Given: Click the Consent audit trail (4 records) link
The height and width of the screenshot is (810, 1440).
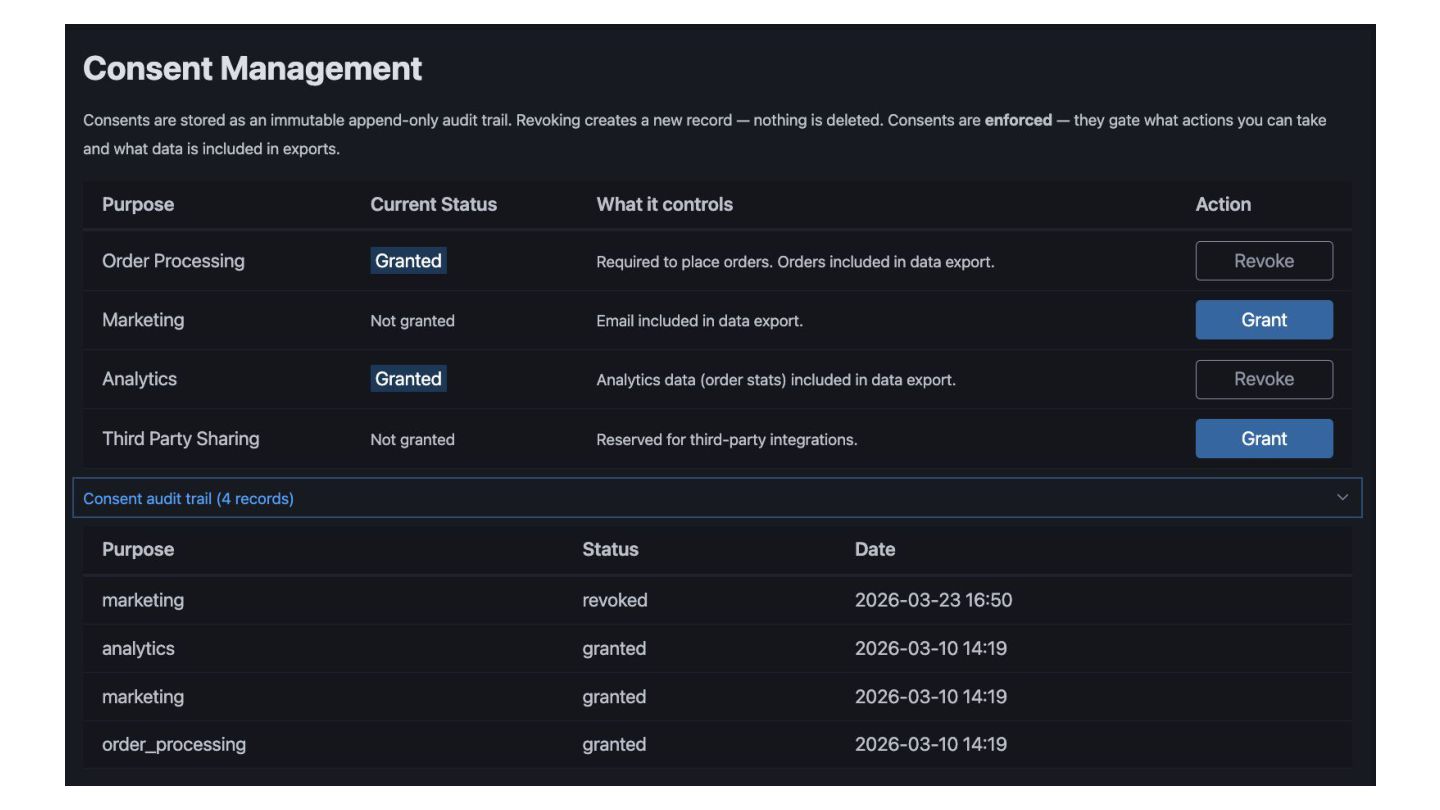Looking at the screenshot, I should point(188,498).
